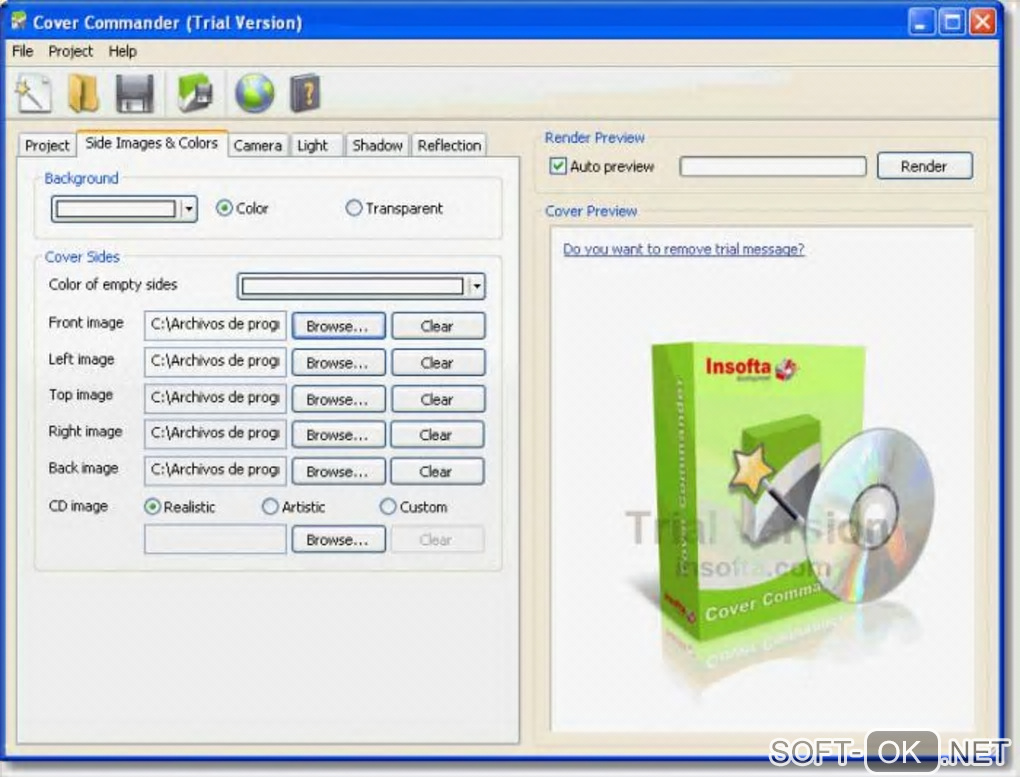Image resolution: width=1020 pixels, height=777 pixels.
Task: Browse for a custom CD image
Action: tap(338, 539)
